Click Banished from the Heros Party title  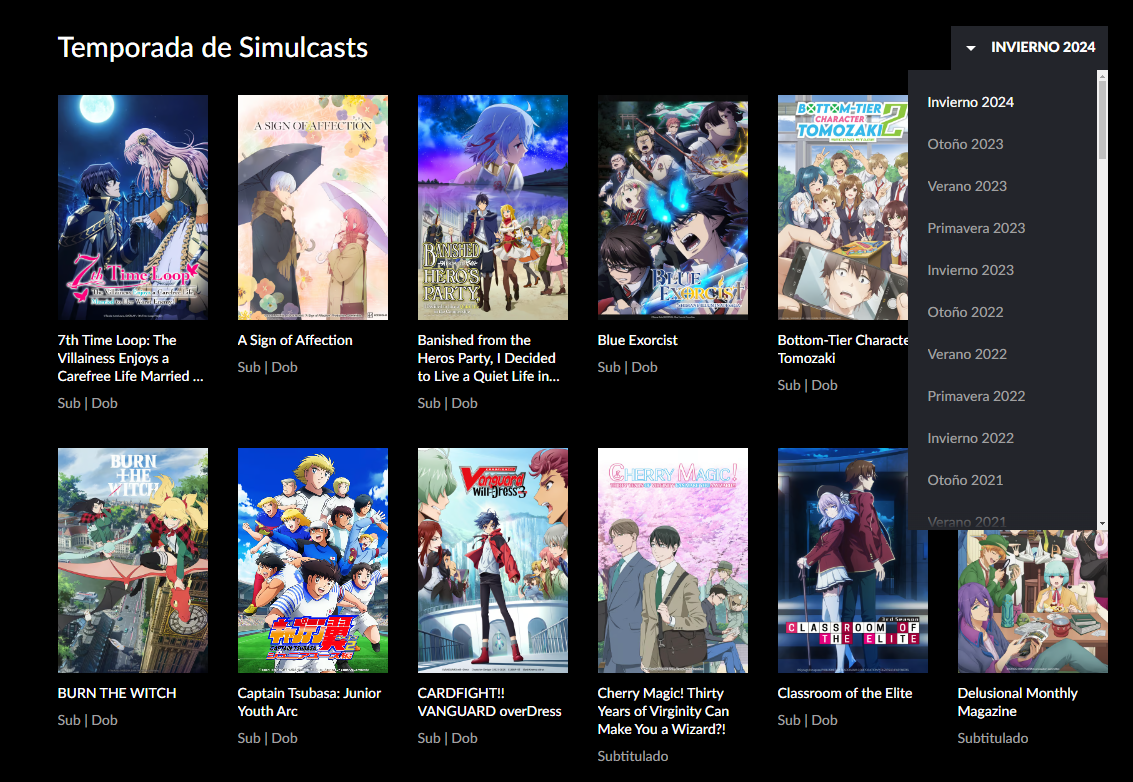coord(488,358)
